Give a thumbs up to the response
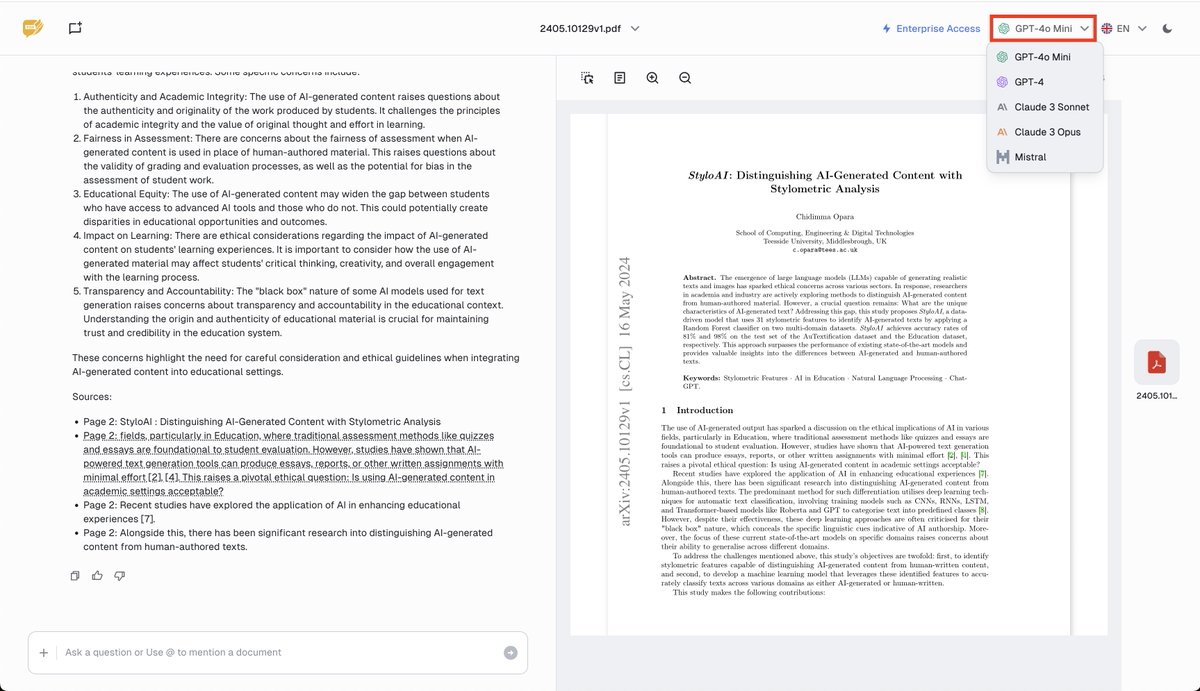This screenshot has height=691, width=1200. click(x=97, y=575)
